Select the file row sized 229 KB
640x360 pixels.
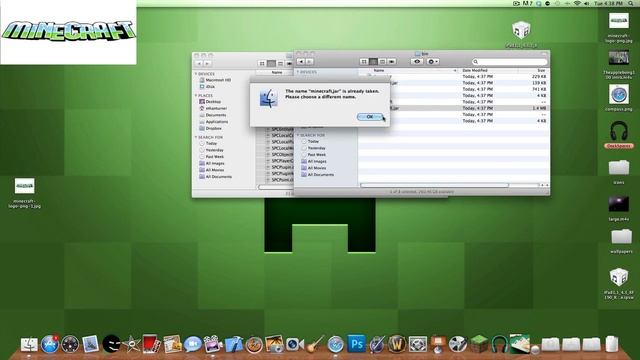point(454,76)
